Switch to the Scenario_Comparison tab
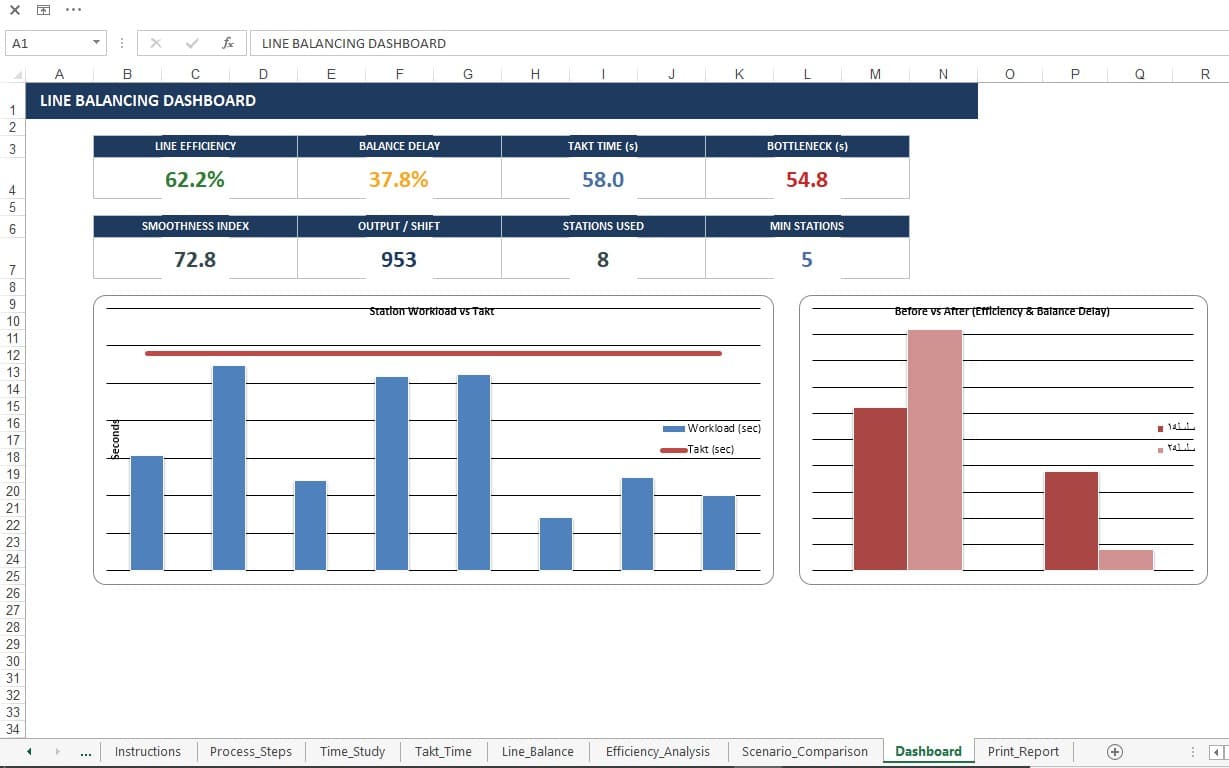The height and width of the screenshot is (768, 1229). click(805, 751)
